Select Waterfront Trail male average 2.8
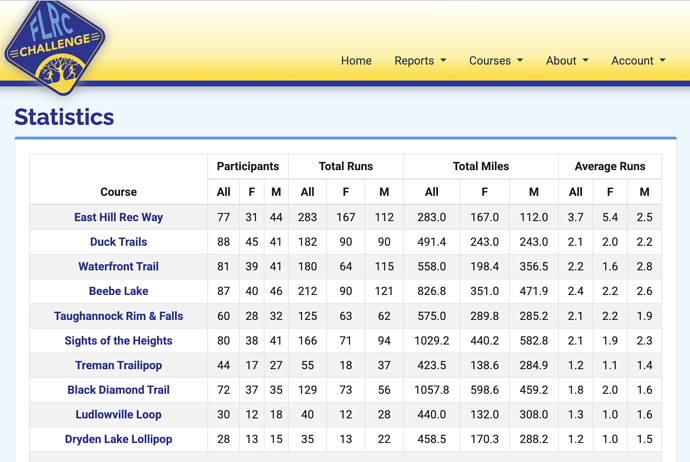 pyautogui.click(x=644, y=267)
